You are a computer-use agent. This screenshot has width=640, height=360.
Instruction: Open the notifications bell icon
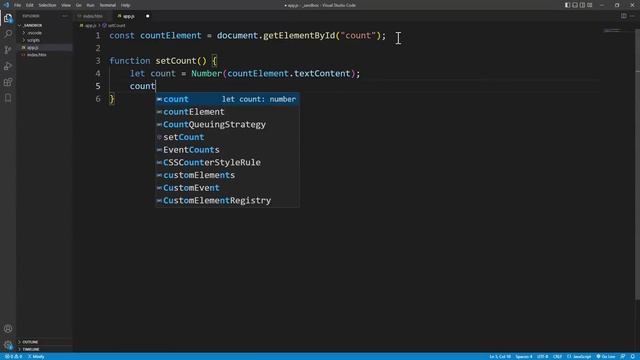(x=632, y=356)
